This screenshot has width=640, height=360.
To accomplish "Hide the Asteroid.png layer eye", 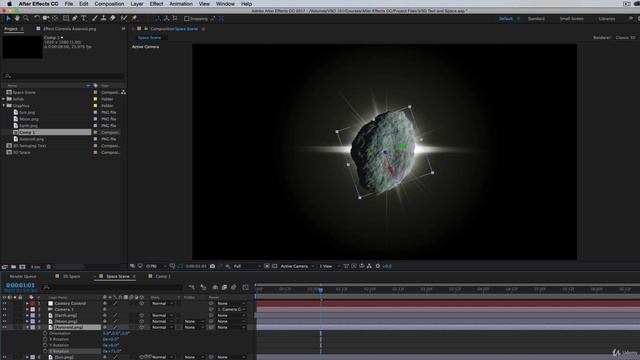I will point(4,327).
